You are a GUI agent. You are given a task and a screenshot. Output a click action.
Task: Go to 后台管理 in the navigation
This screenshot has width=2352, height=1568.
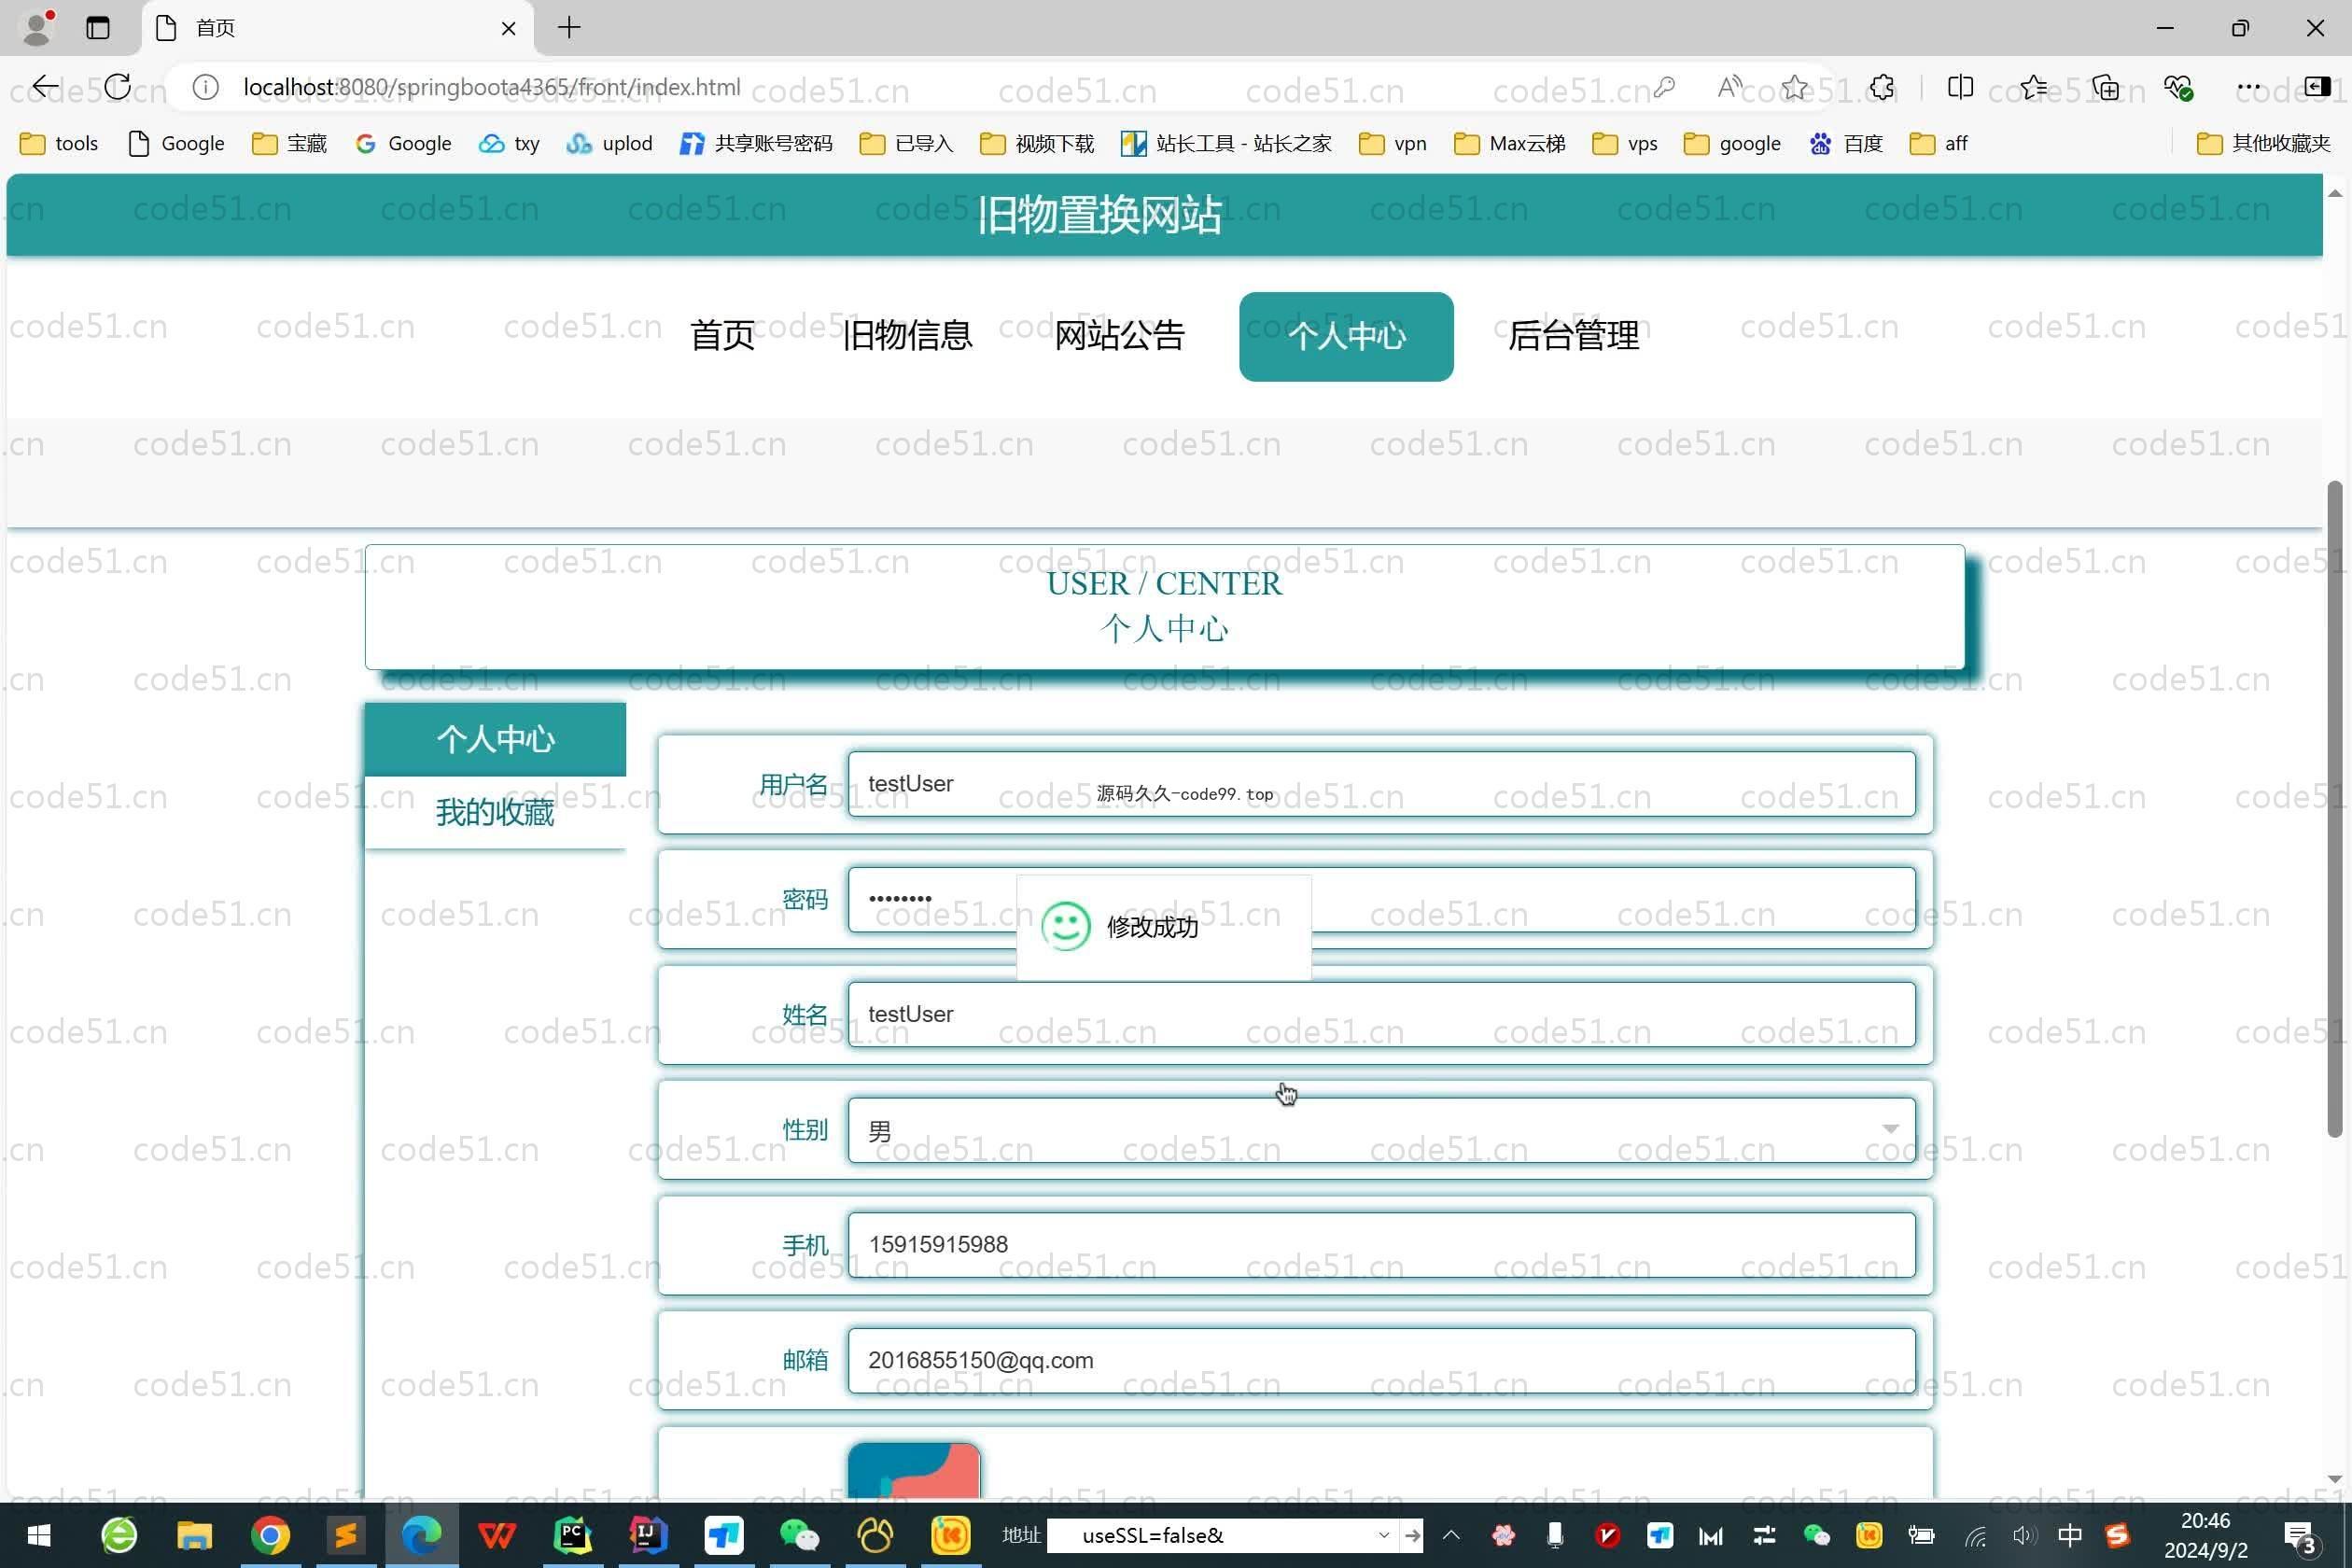click(x=1573, y=335)
